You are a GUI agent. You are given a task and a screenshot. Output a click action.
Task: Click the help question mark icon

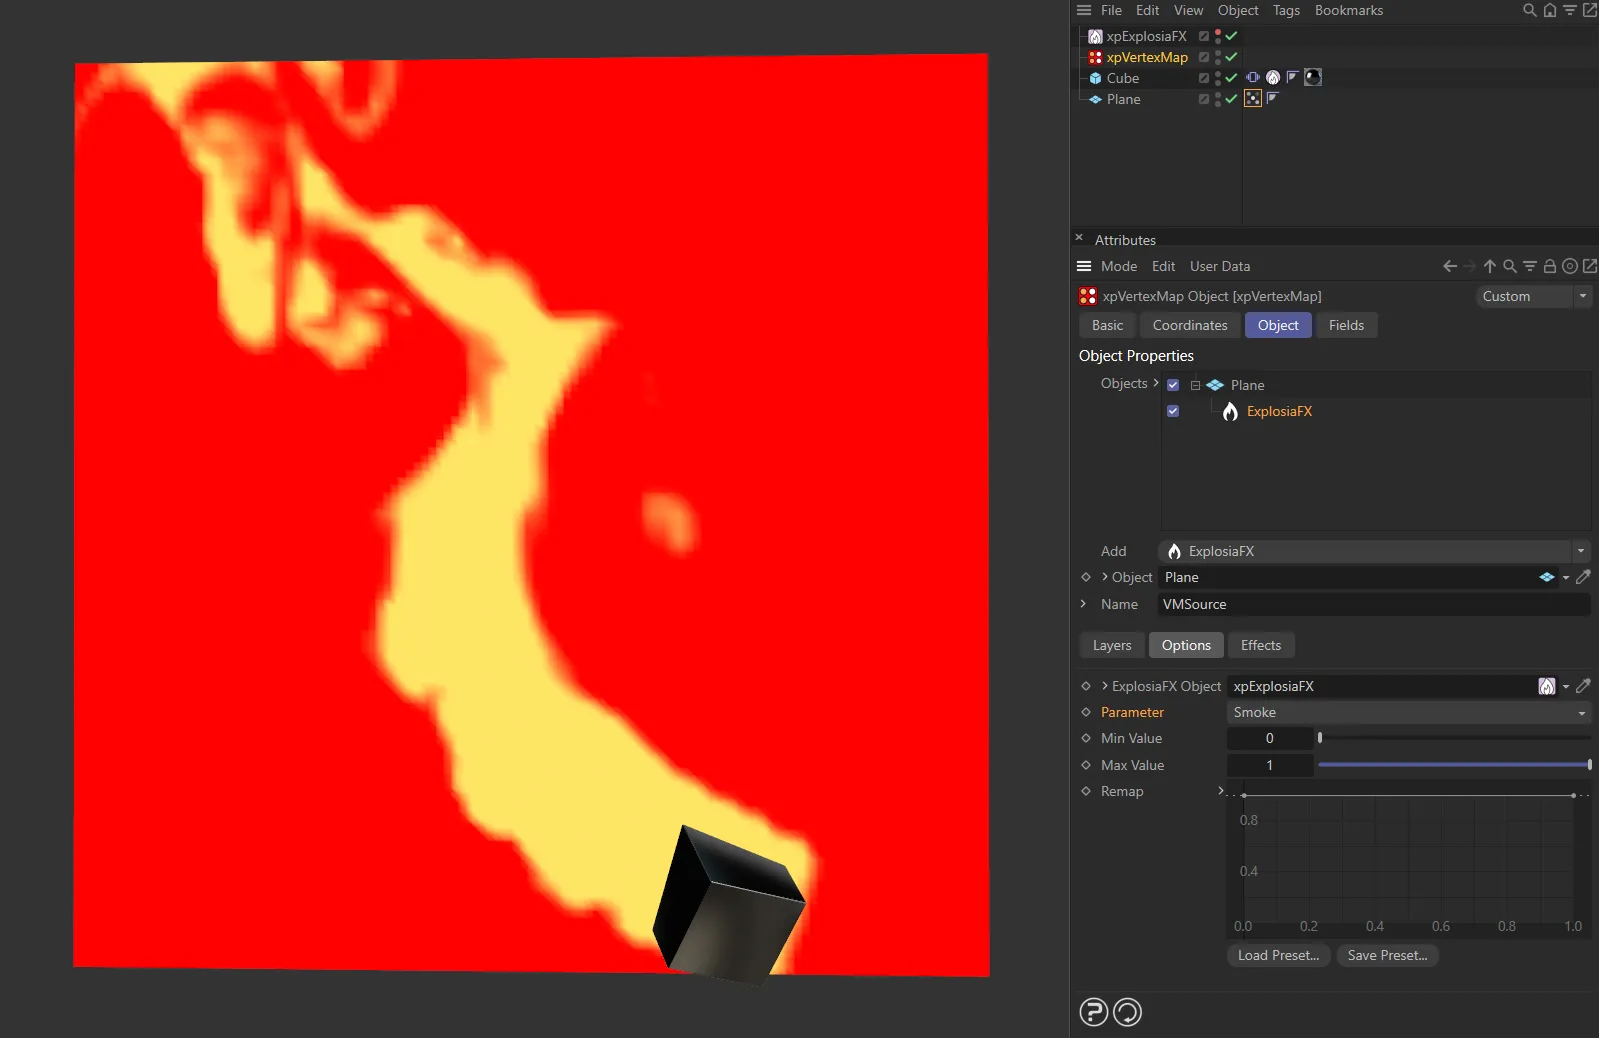[1094, 1012]
